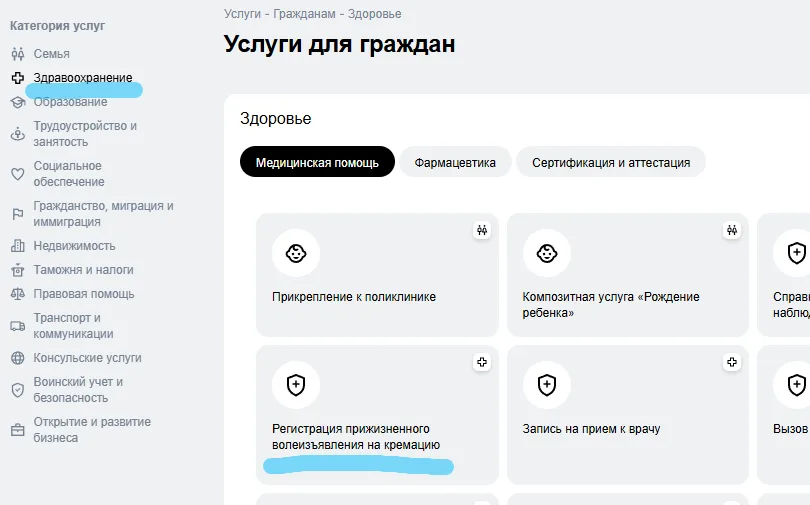Click the shield icon beside Воинский учет

(18, 390)
